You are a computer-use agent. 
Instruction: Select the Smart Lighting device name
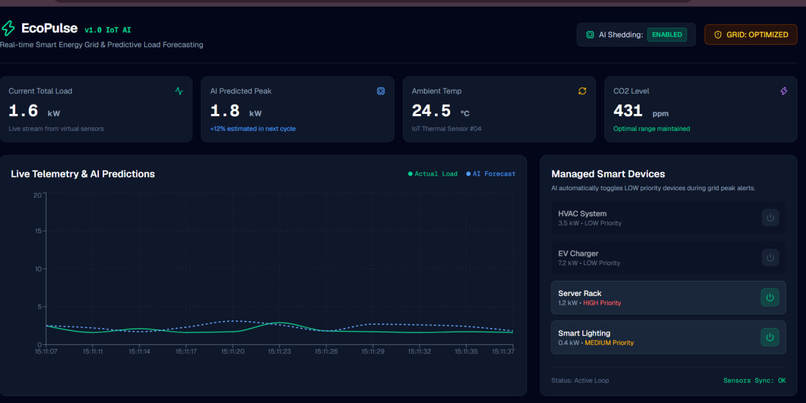(x=584, y=333)
